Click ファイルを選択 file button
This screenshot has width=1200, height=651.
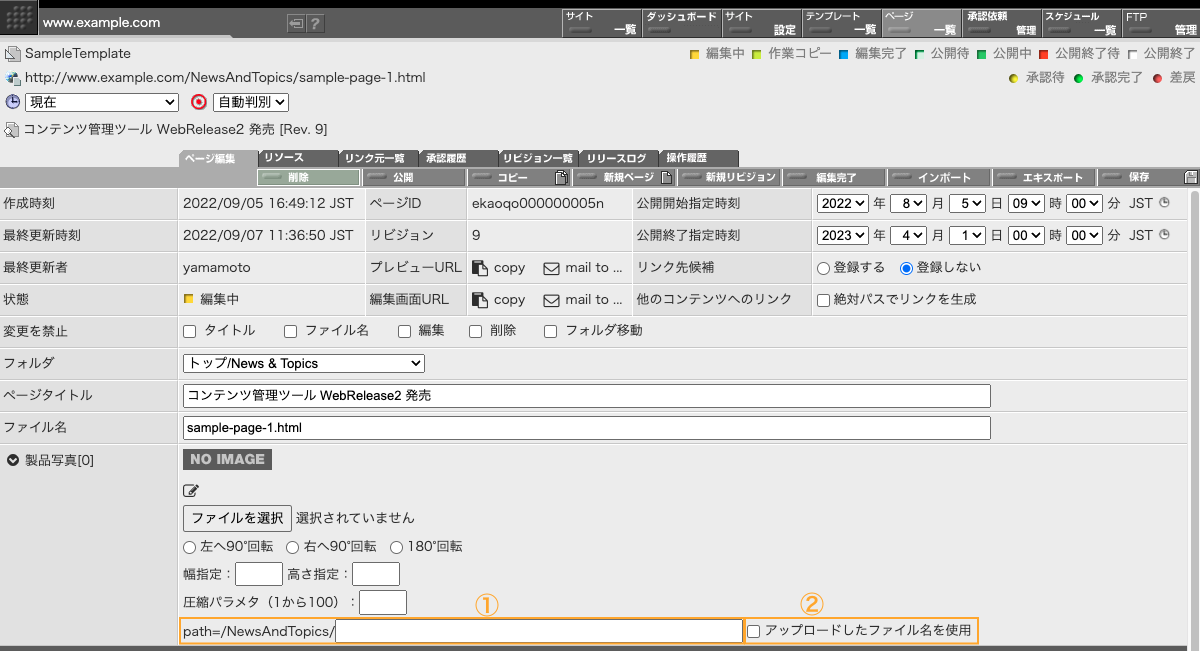(x=237, y=518)
